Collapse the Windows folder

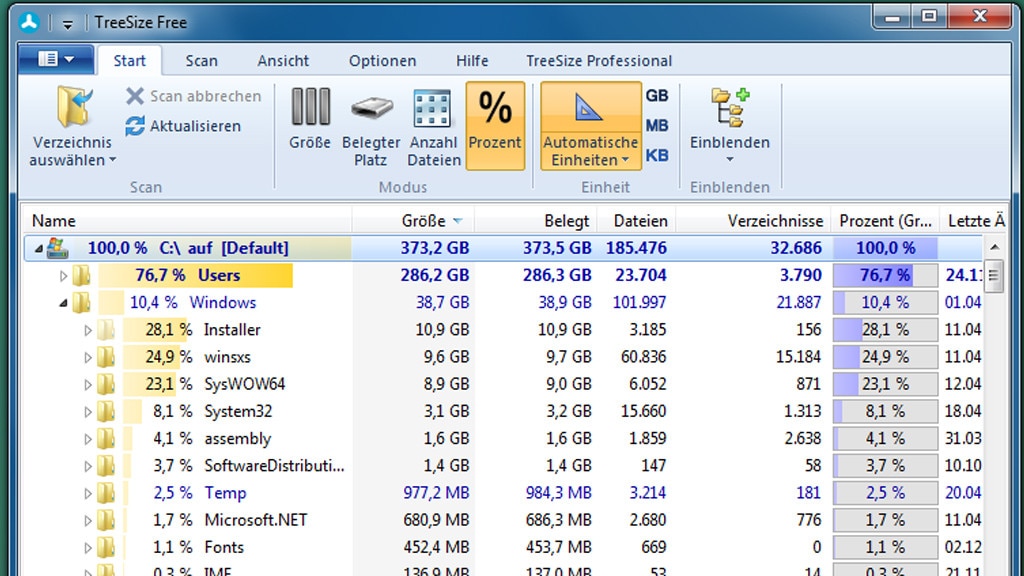point(63,303)
